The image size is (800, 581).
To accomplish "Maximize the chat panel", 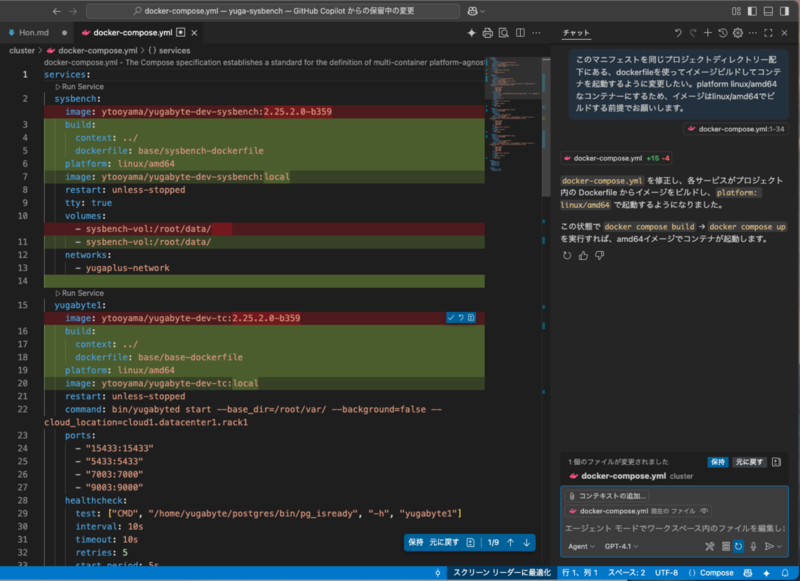I will [768, 33].
